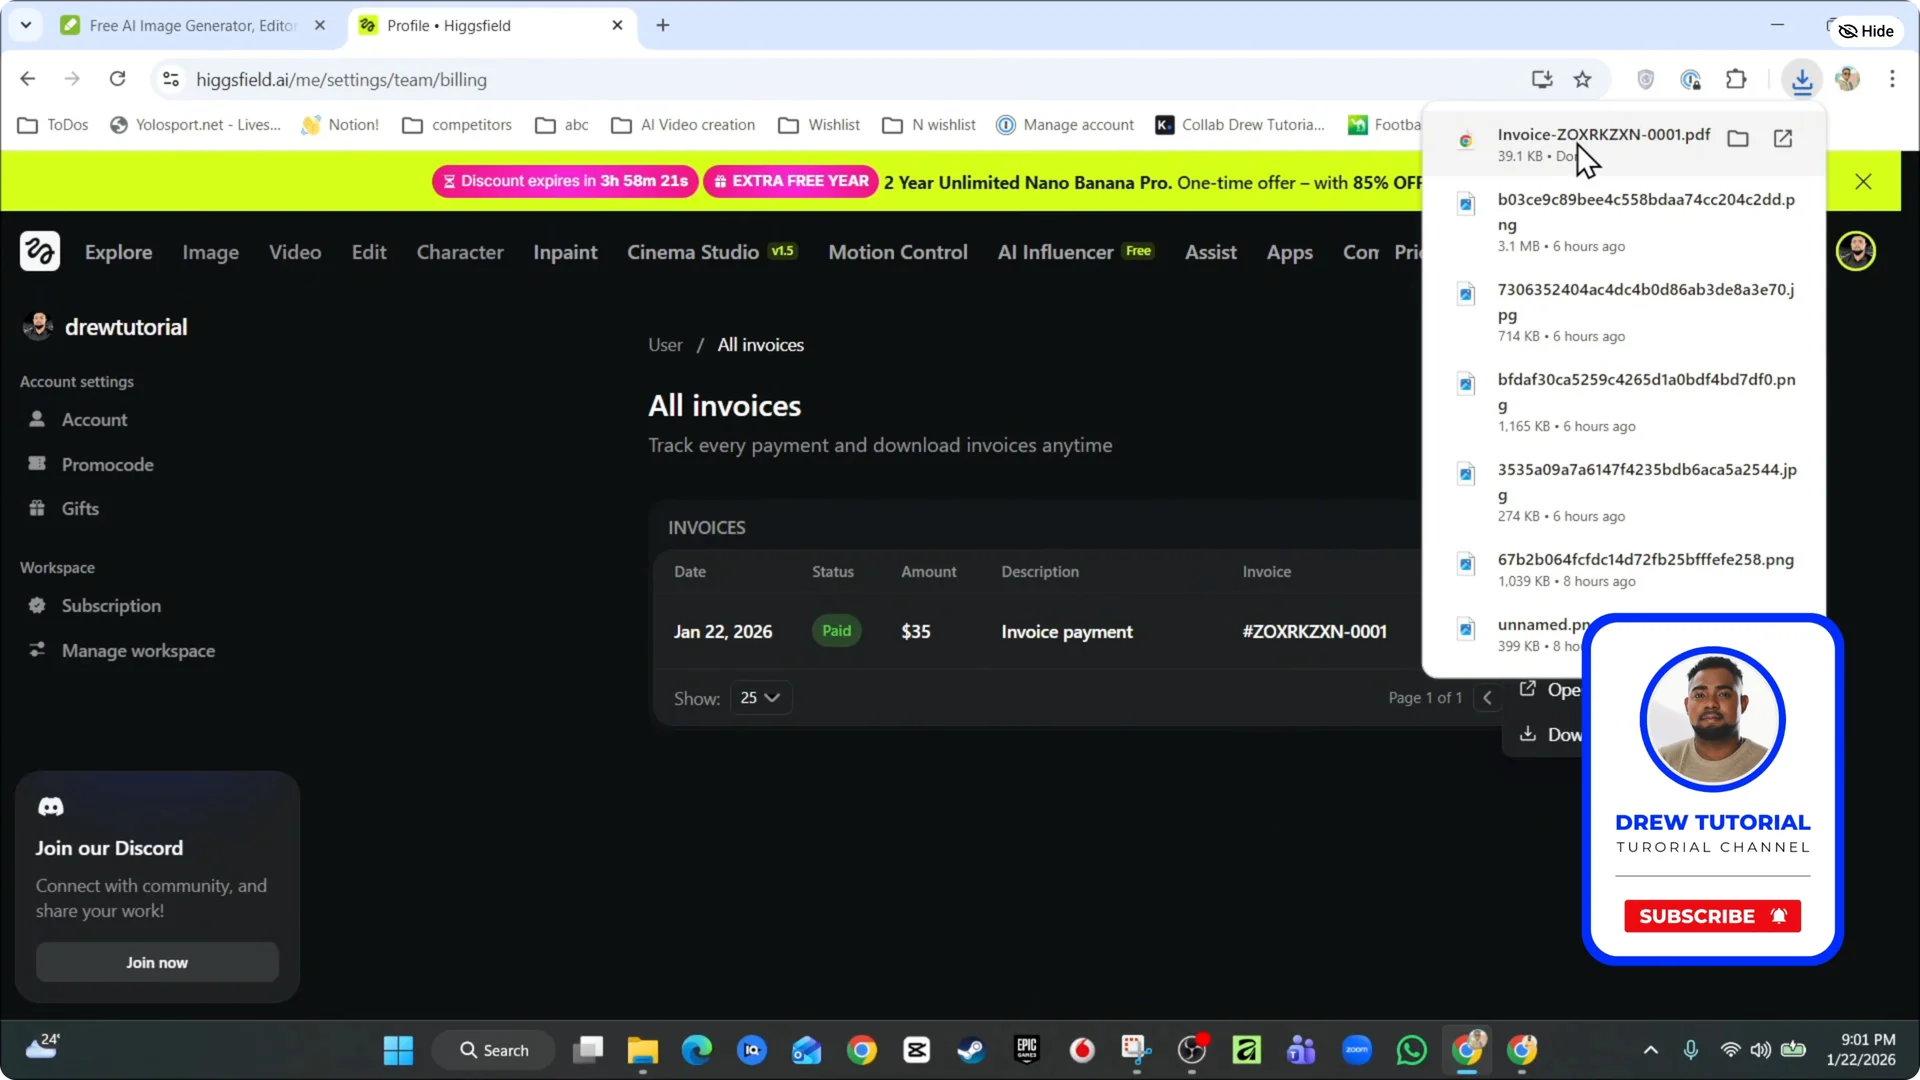Click SUBSCRIBE on the Drew Tutorial overlay

pyautogui.click(x=1712, y=915)
